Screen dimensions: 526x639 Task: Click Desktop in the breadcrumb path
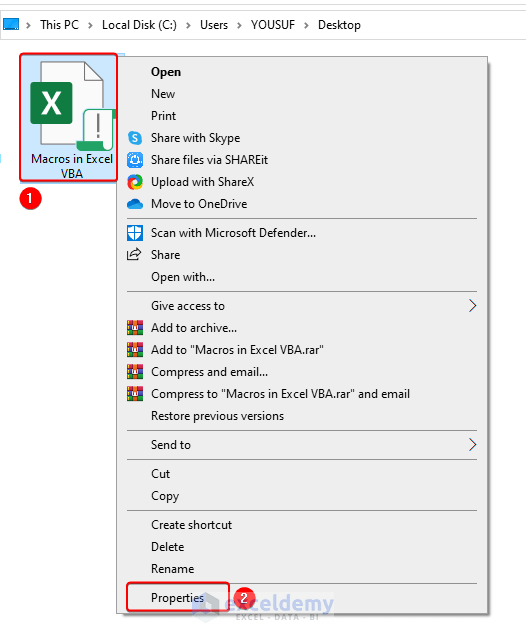[x=339, y=25]
